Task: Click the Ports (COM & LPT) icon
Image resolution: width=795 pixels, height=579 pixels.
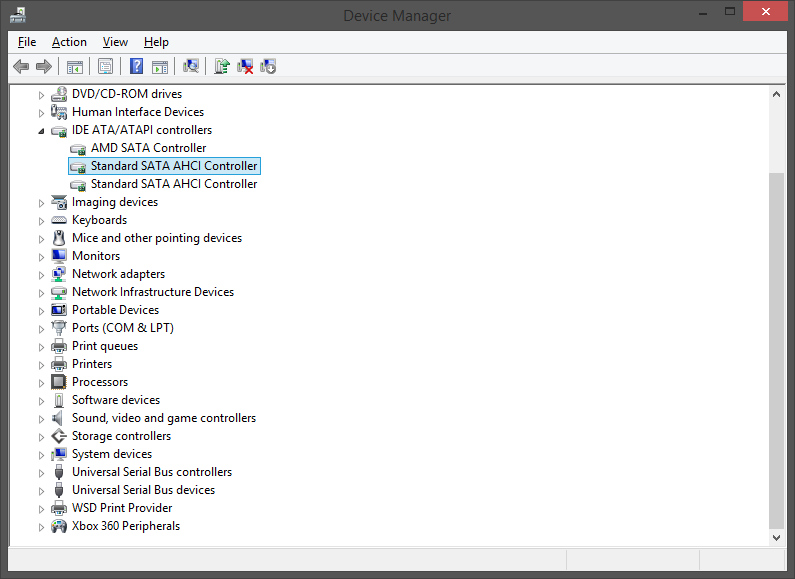Action: click(59, 328)
